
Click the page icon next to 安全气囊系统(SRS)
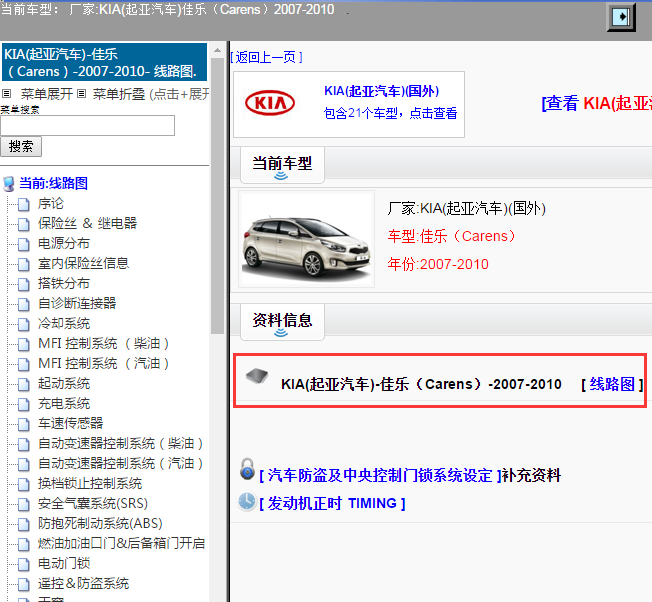24,504
